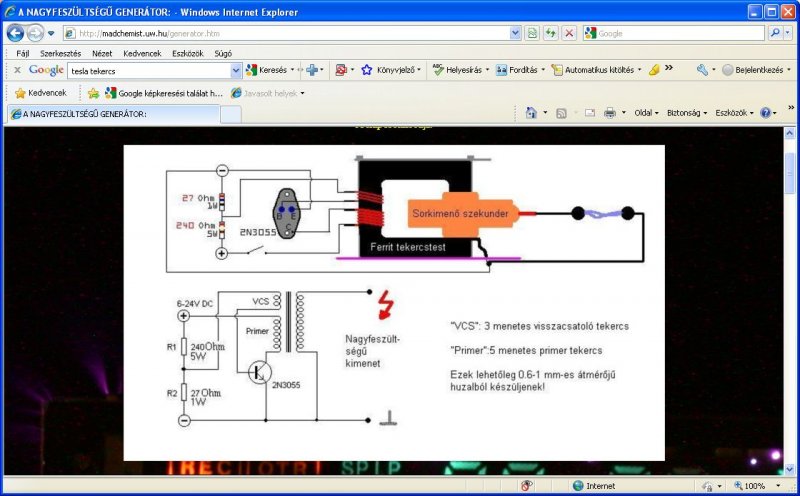
Task: Open the Eszközök command bar menu
Action: 734,113
